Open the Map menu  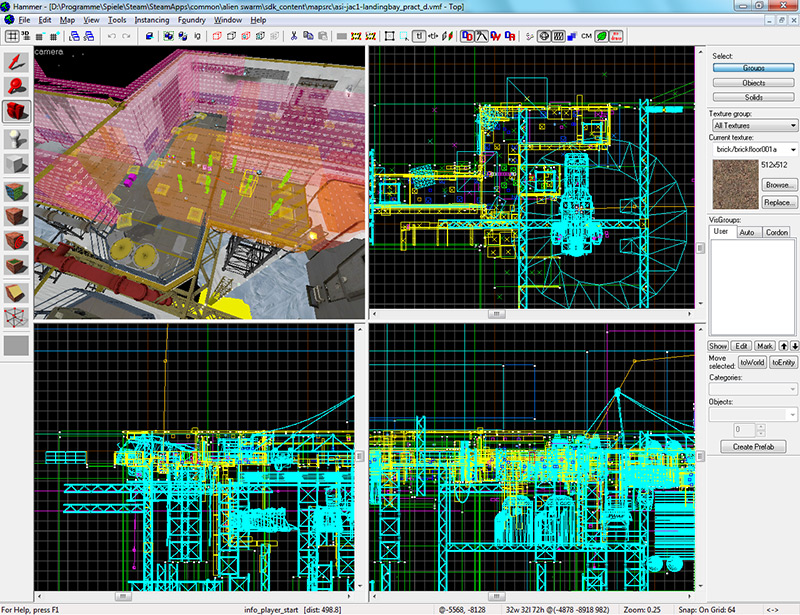[67, 20]
